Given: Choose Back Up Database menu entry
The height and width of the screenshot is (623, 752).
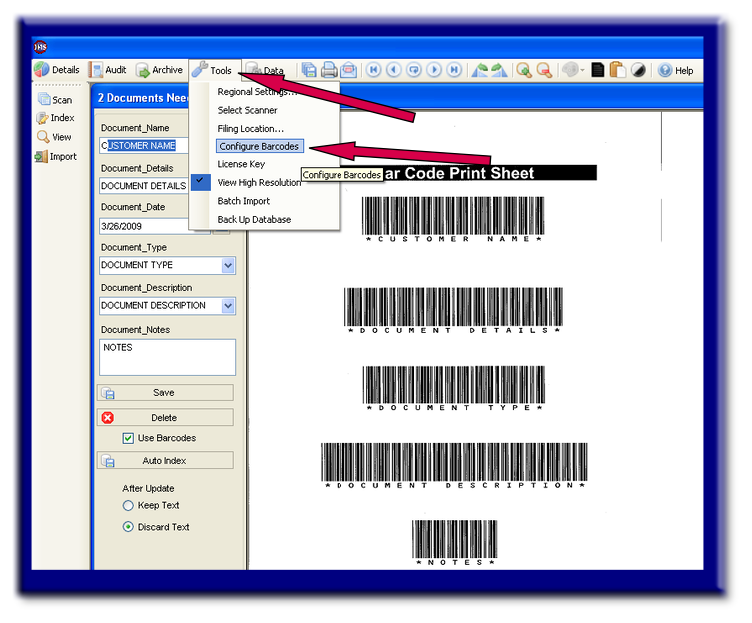Looking at the screenshot, I should tap(254, 219).
